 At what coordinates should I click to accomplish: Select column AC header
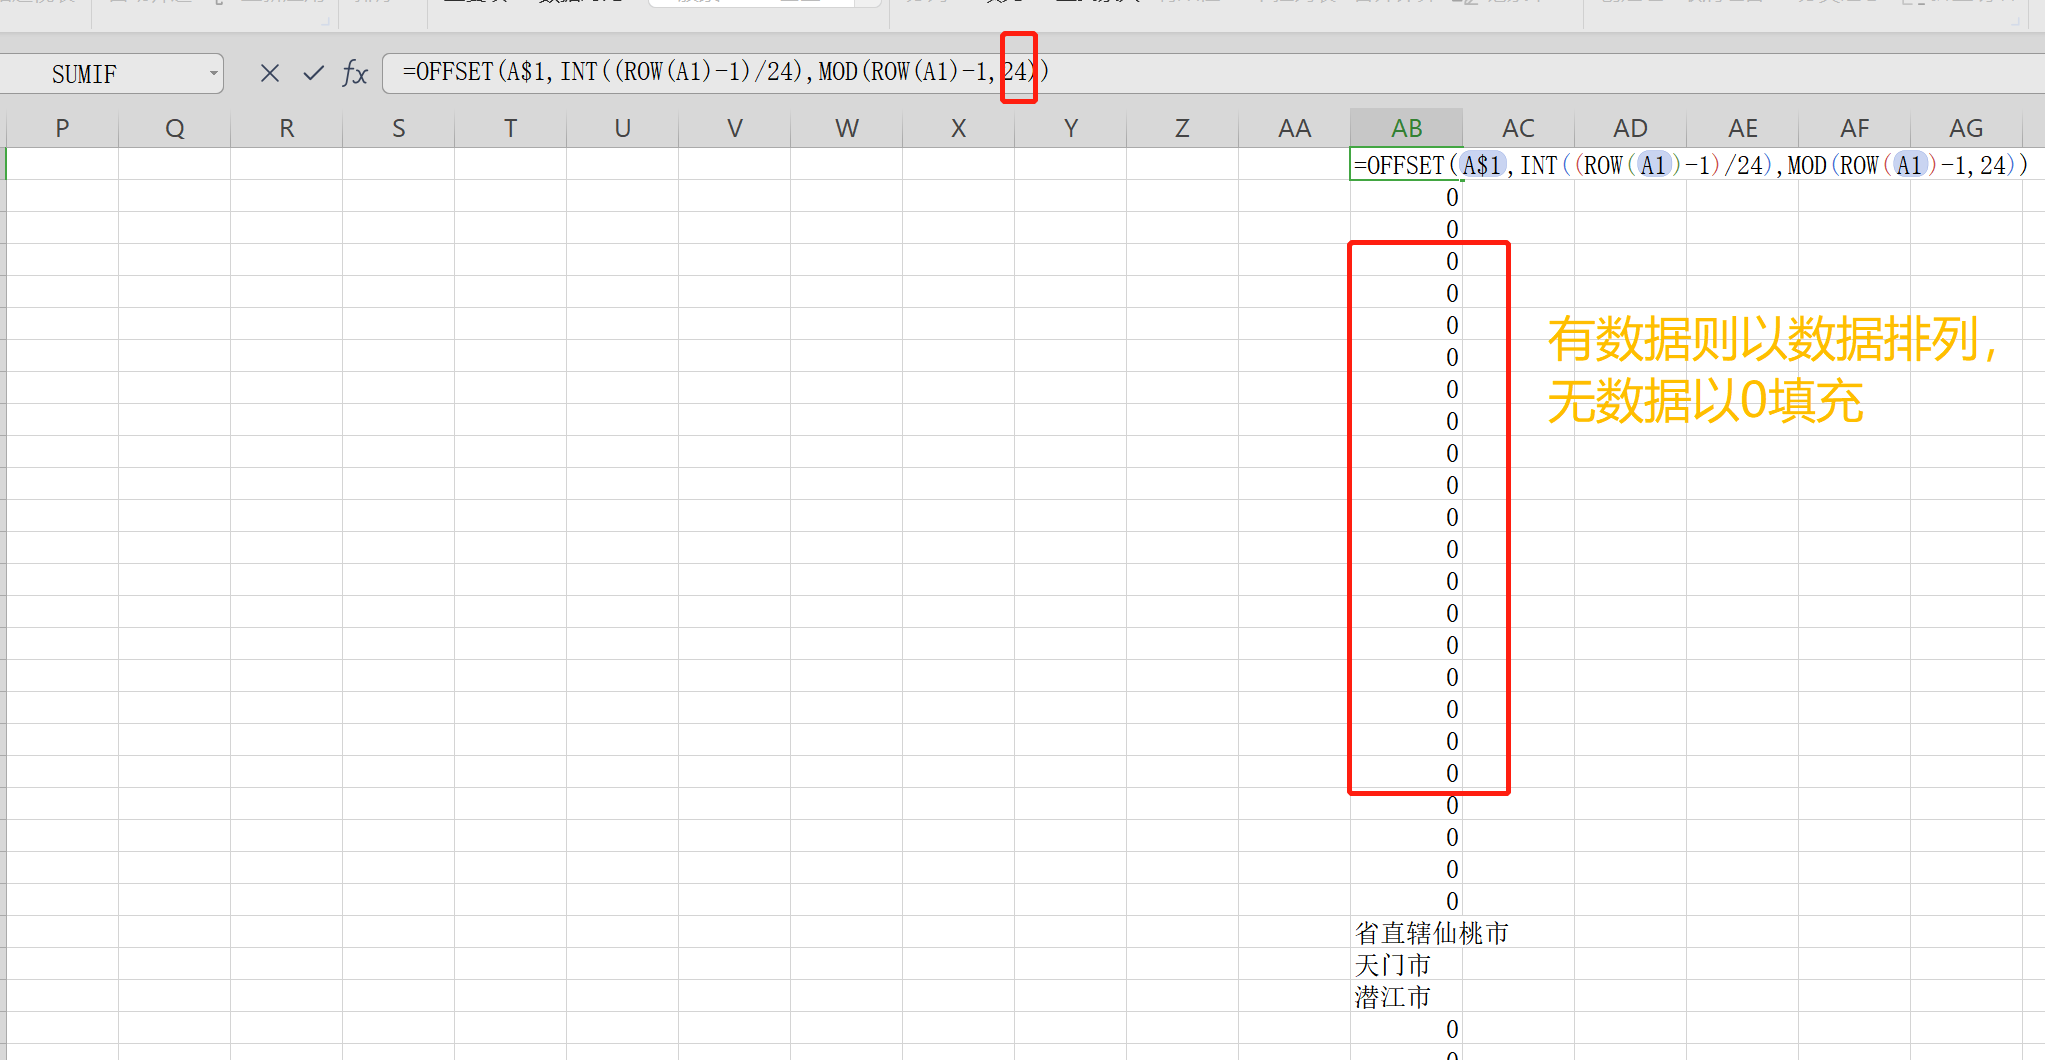click(1518, 128)
